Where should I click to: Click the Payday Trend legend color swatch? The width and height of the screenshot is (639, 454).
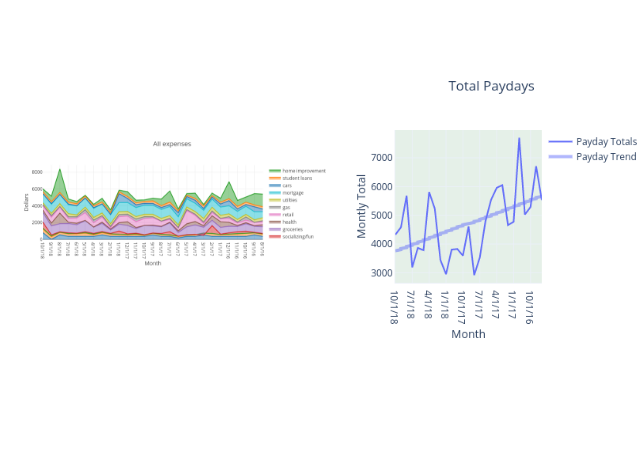[560, 157]
